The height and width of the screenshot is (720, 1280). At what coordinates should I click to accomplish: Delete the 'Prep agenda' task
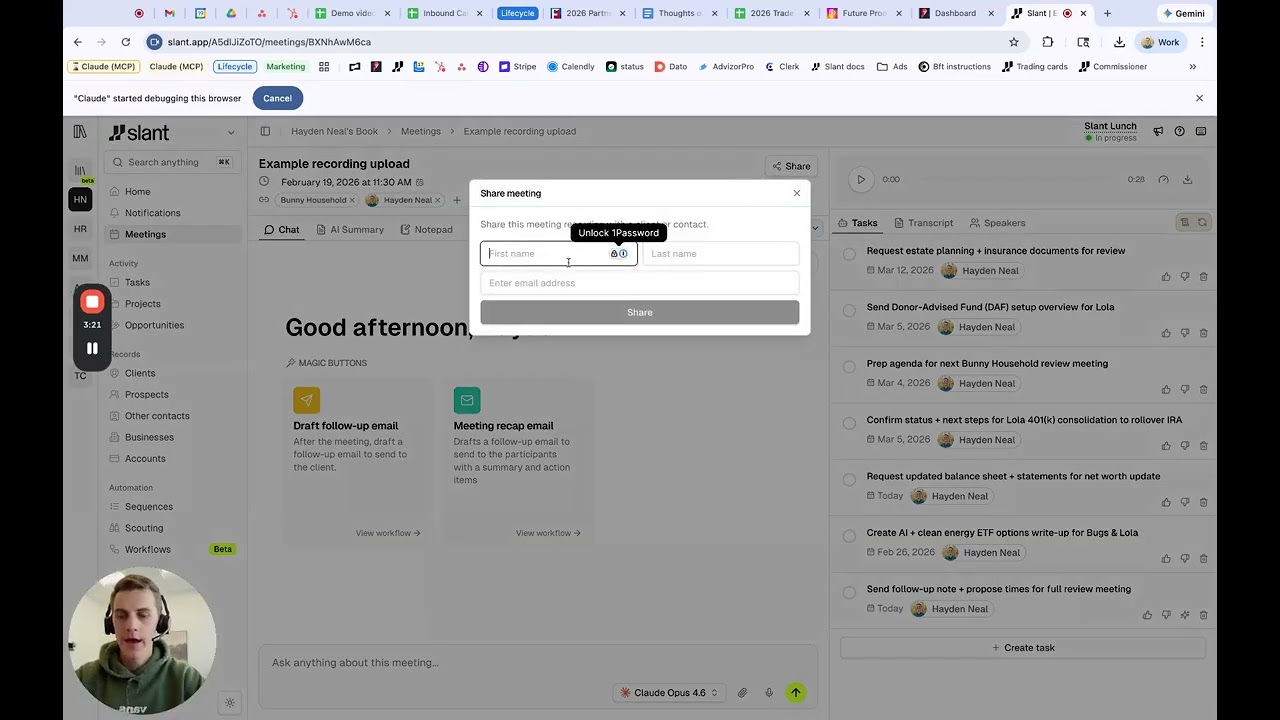[1203, 389]
